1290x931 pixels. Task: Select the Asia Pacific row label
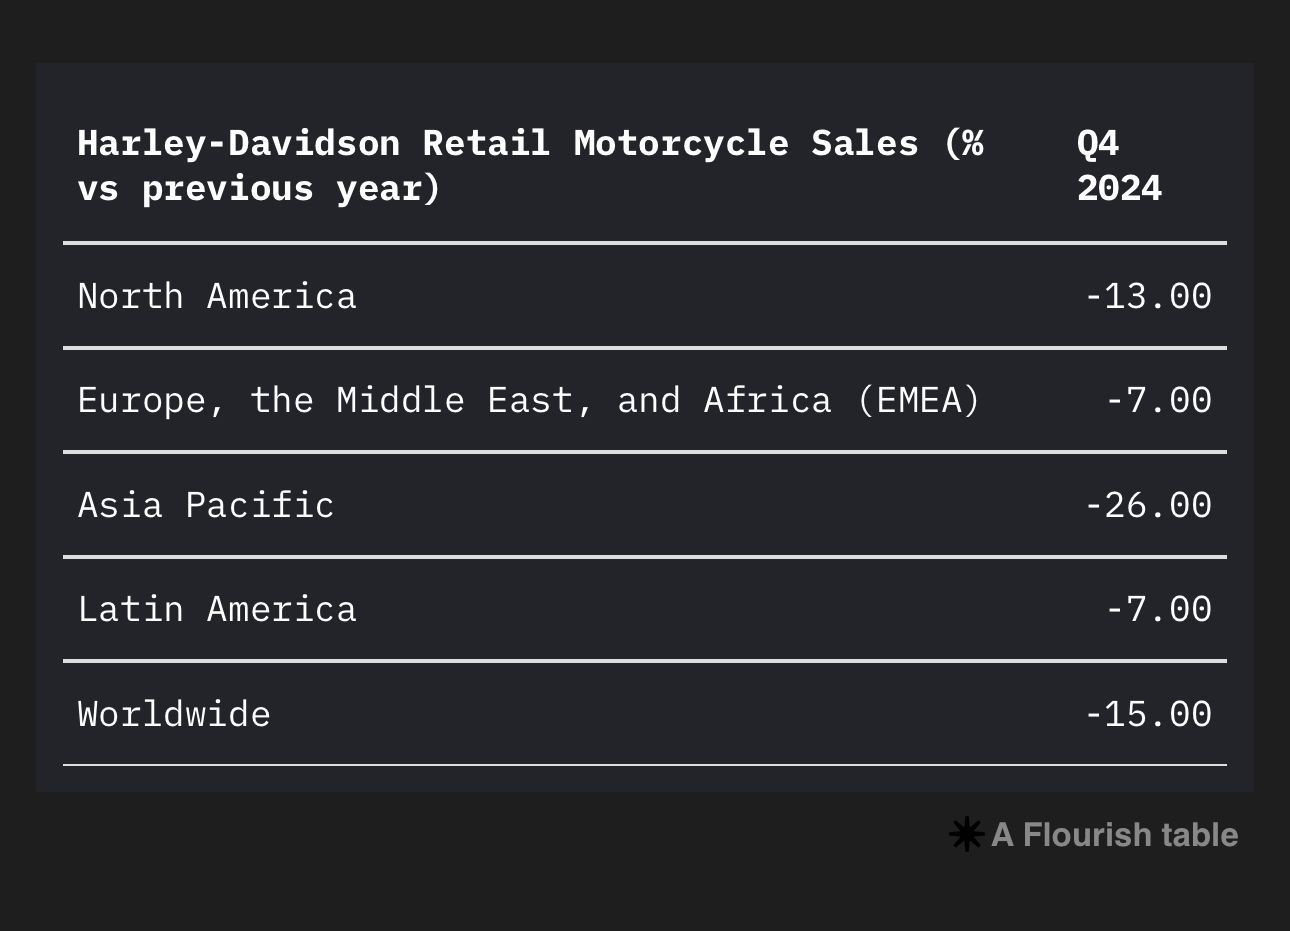click(206, 505)
